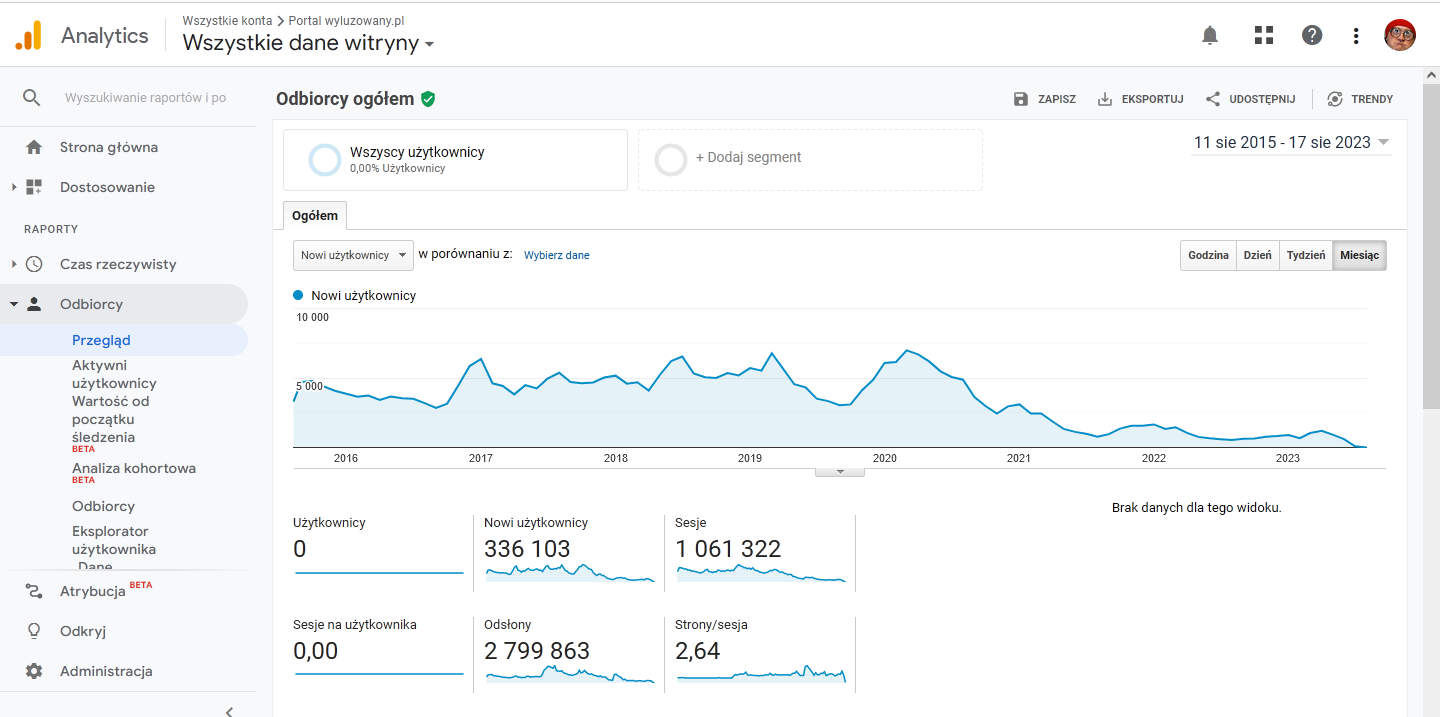The width and height of the screenshot is (1440, 717).
Task: Open the date range picker
Action: (1291, 143)
